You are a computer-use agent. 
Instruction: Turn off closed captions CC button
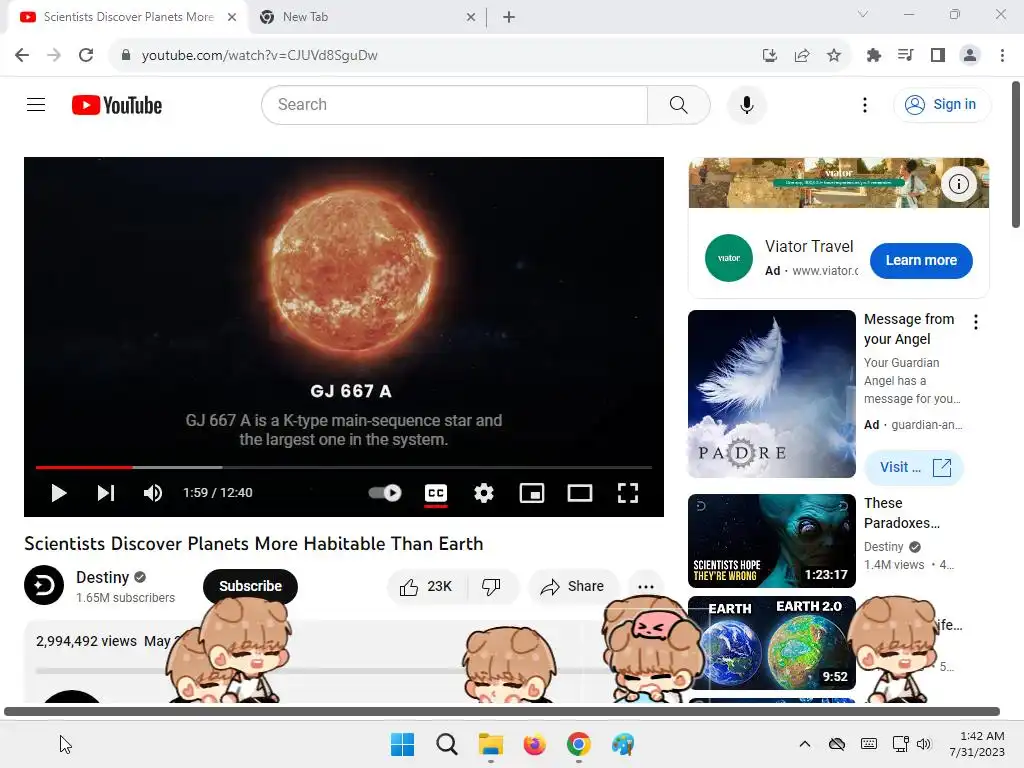pyautogui.click(x=436, y=493)
